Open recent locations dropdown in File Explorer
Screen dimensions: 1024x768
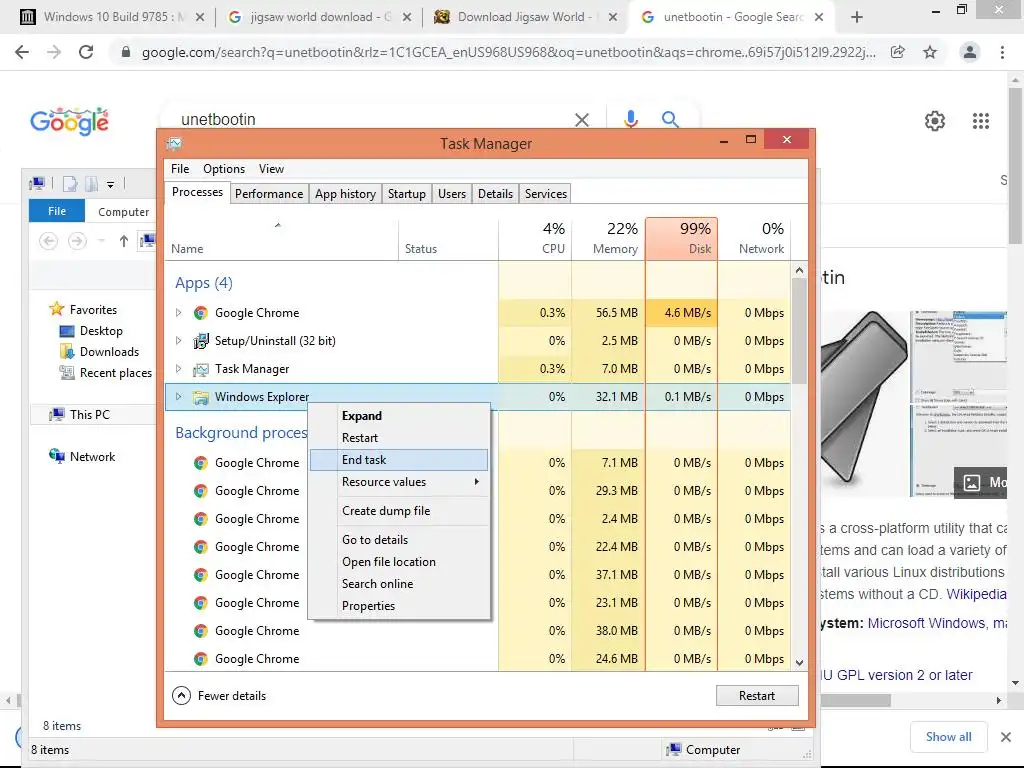tap(101, 241)
